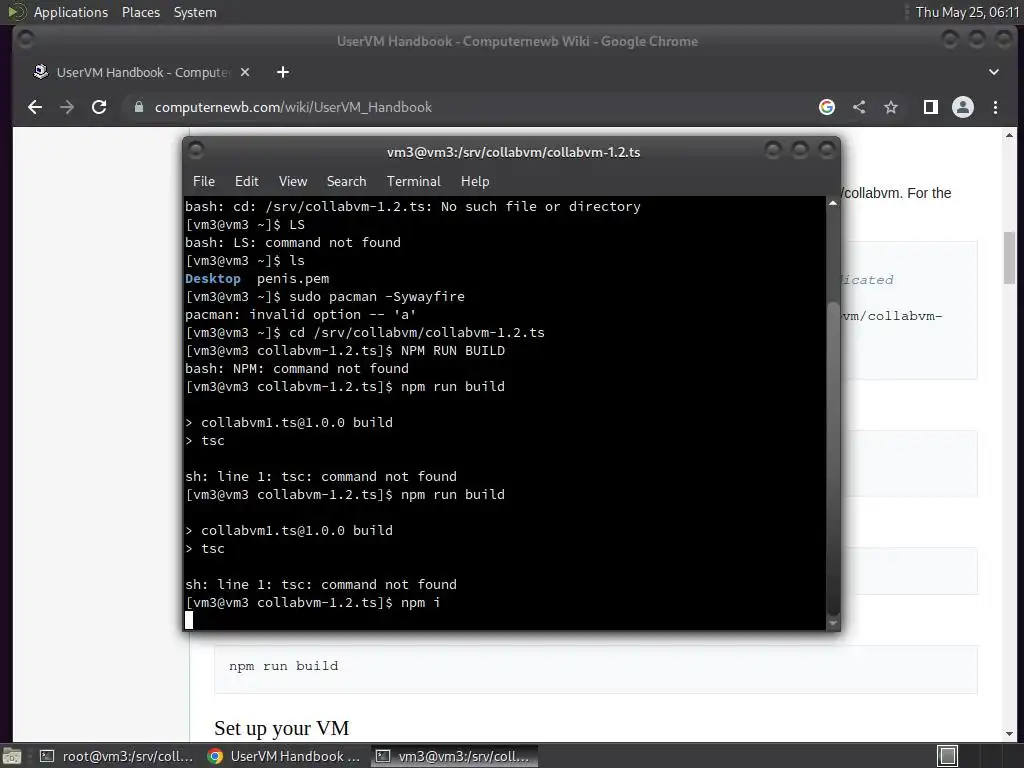Close the UserVM Handbook tab
Screen dimensions: 1024x768
click(245, 72)
